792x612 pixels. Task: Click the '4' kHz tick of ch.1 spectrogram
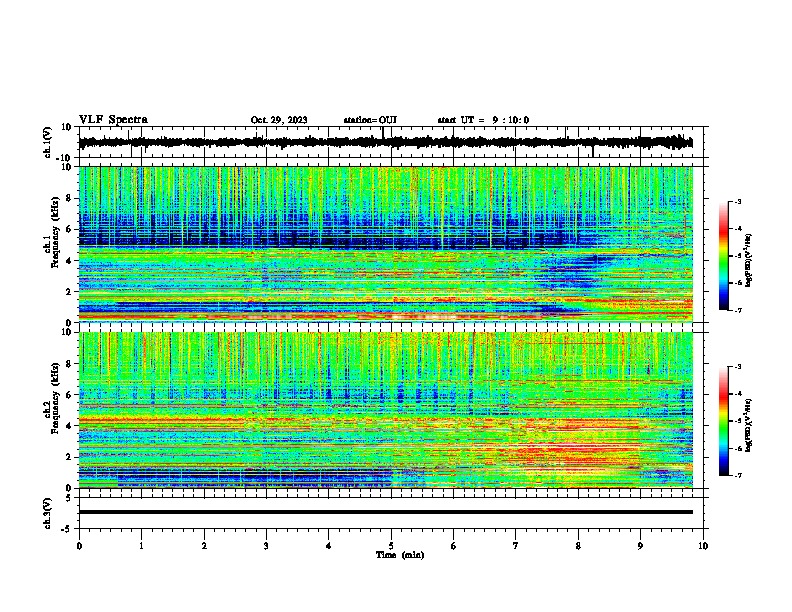tap(70, 261)
